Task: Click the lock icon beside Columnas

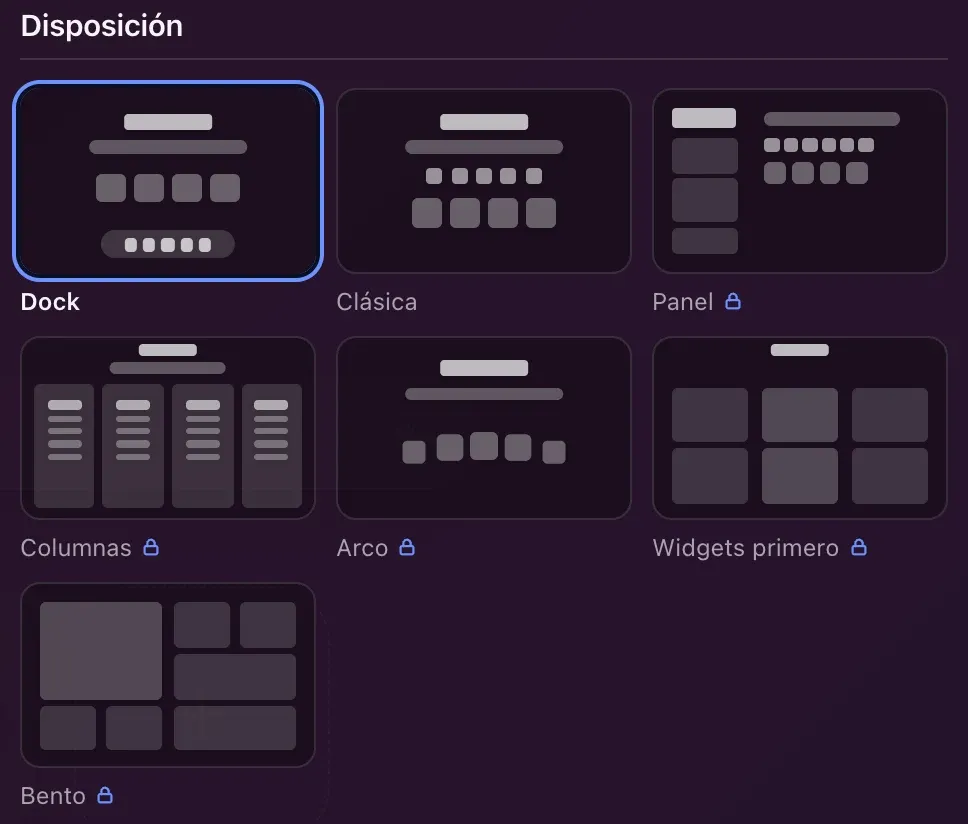Action: click(151, 547)
